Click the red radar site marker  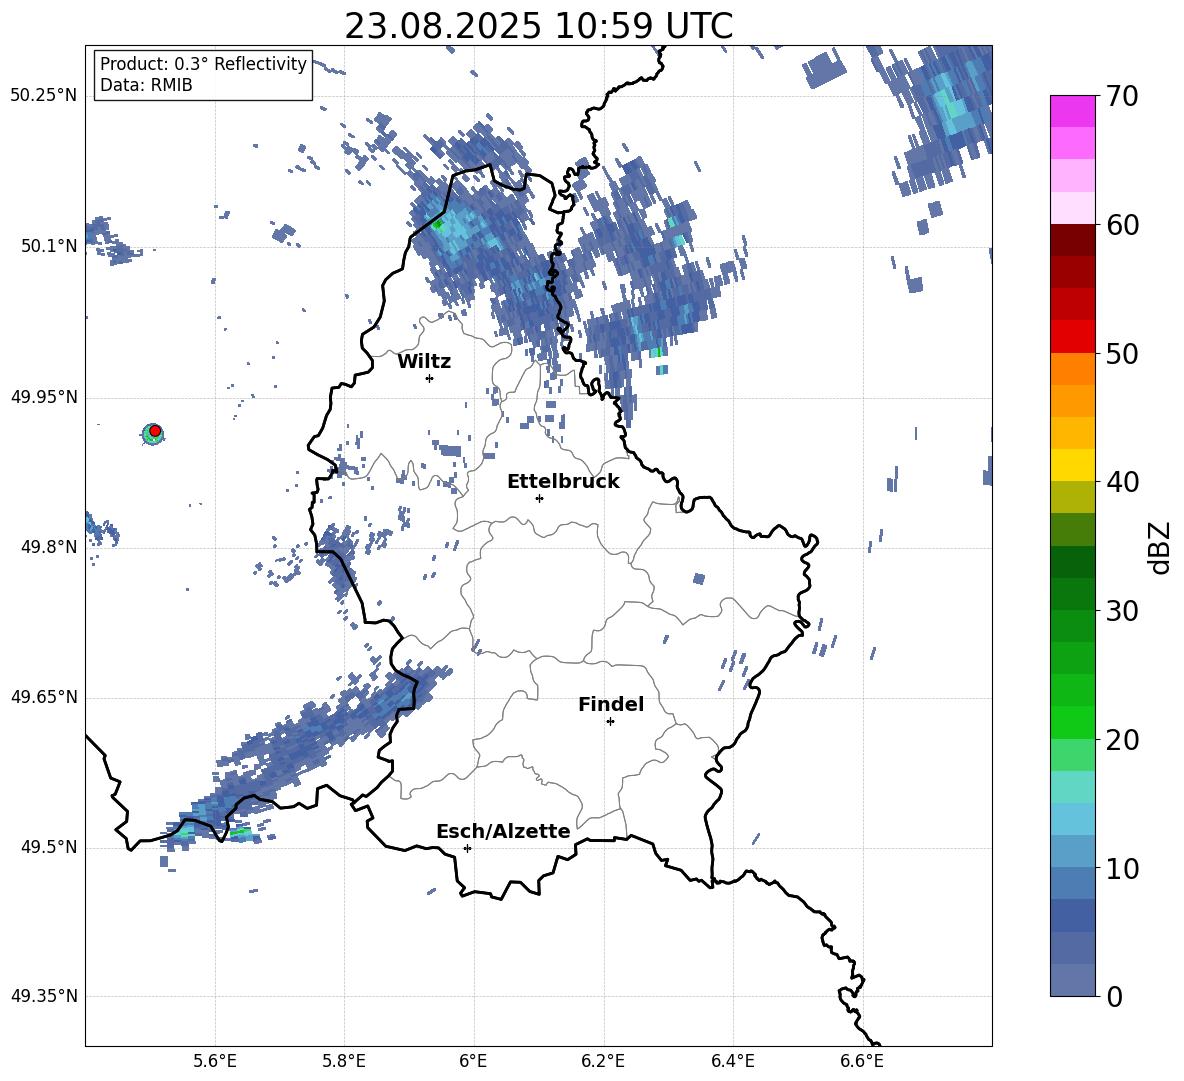coord(155,431)
